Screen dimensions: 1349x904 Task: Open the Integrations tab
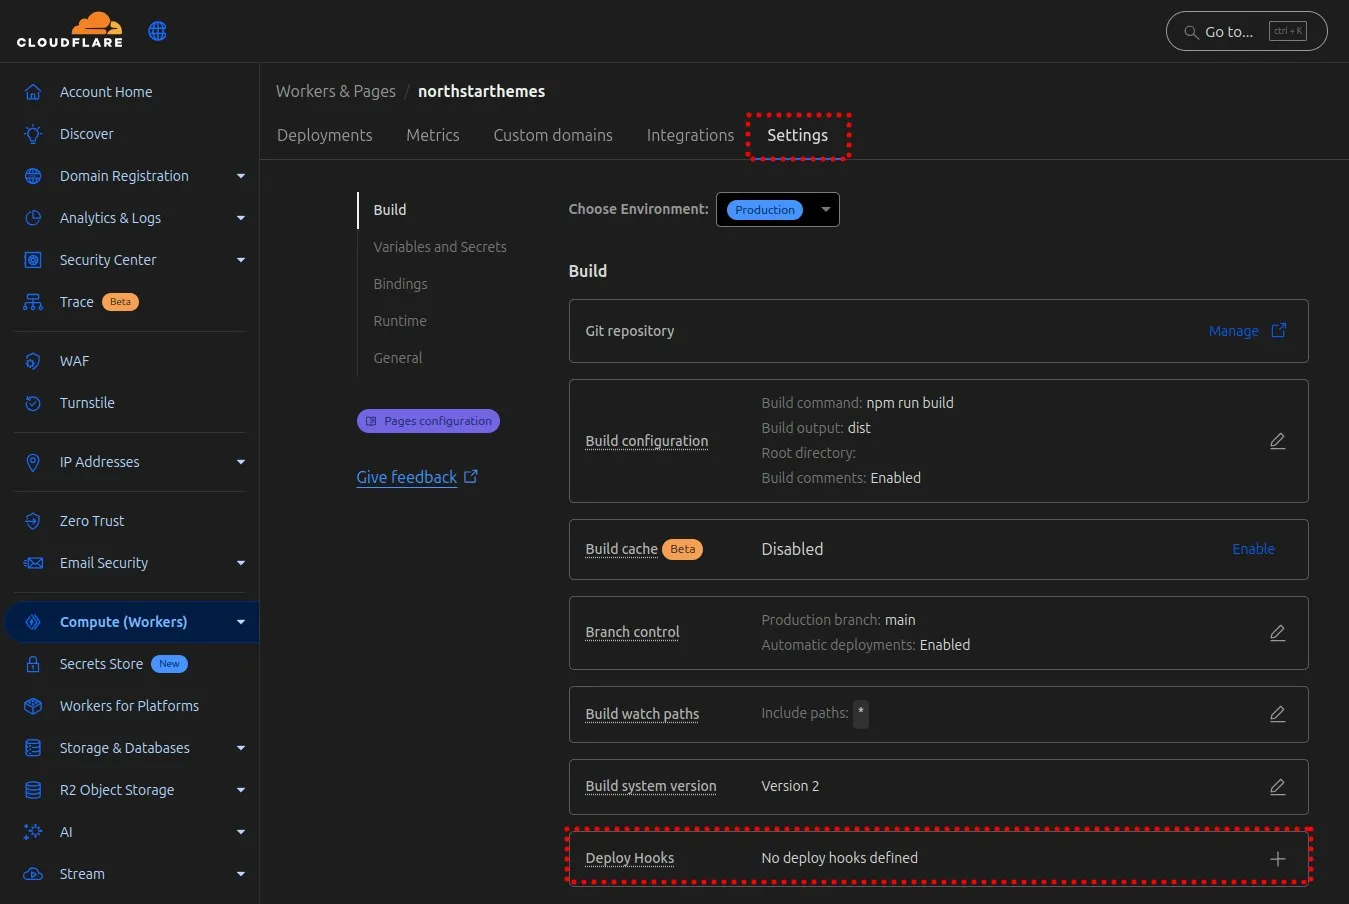690,135
